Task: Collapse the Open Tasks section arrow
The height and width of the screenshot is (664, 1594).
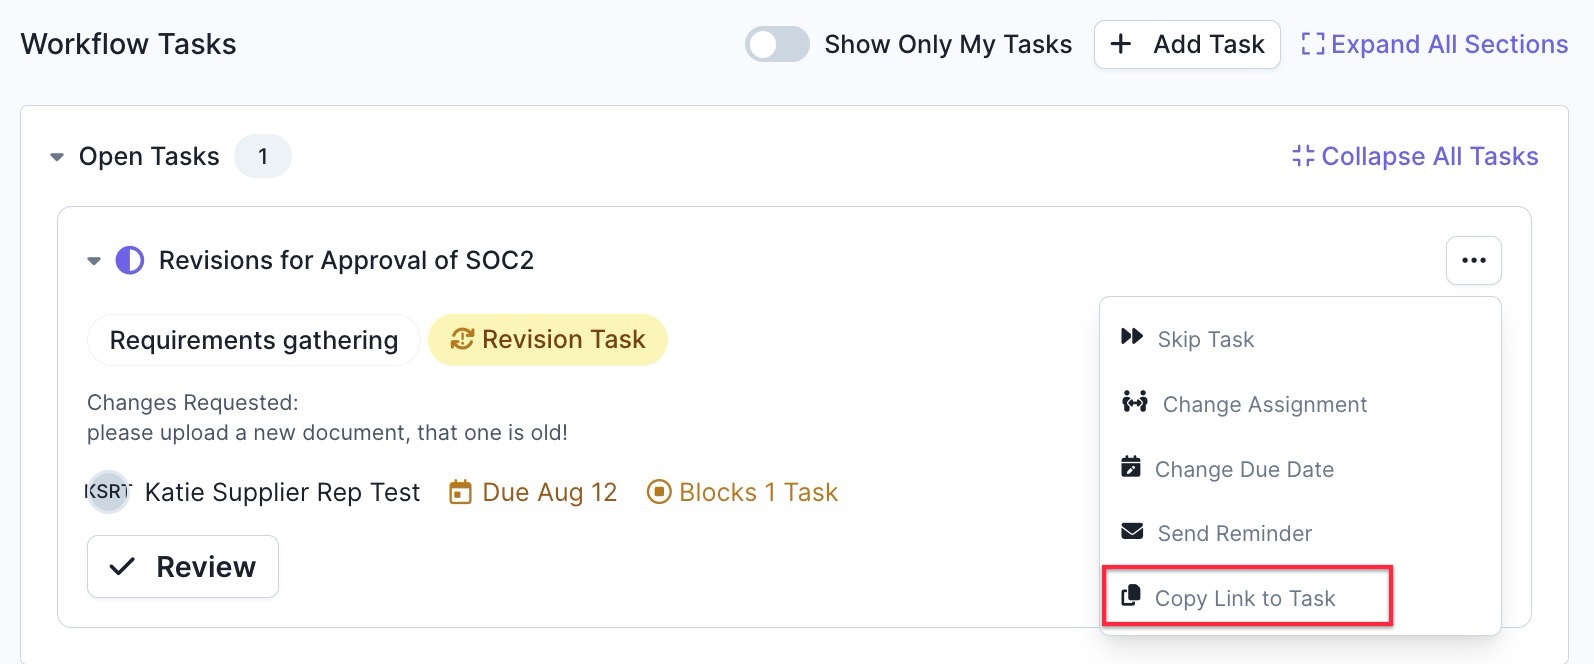Action: tap(57, 157)
